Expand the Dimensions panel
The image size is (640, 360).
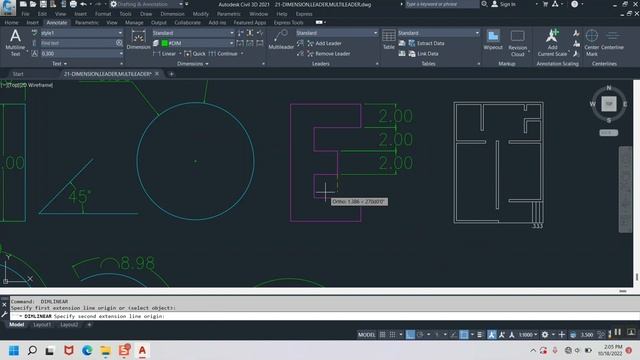point(193,64)
